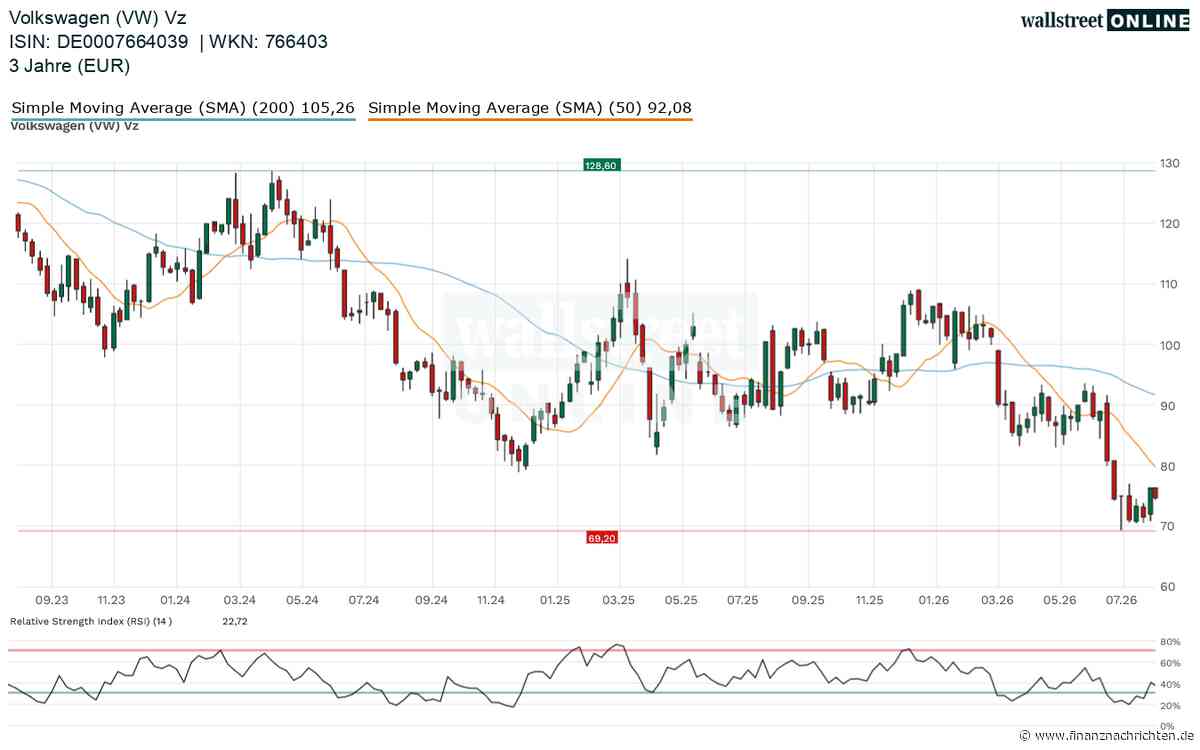This screenshot has width=1200, height=750.
Task: Click the 09.25 date axis label
Action: coord(808,600)
